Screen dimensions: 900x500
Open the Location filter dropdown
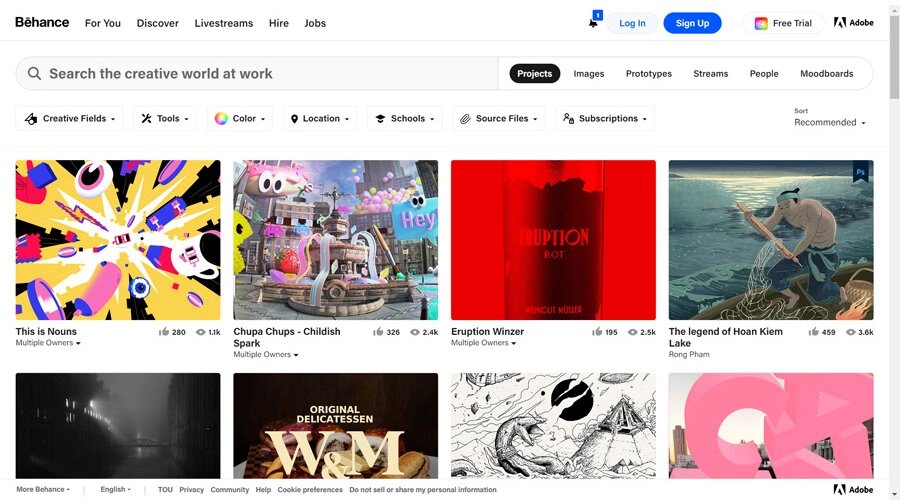[320, 118]
